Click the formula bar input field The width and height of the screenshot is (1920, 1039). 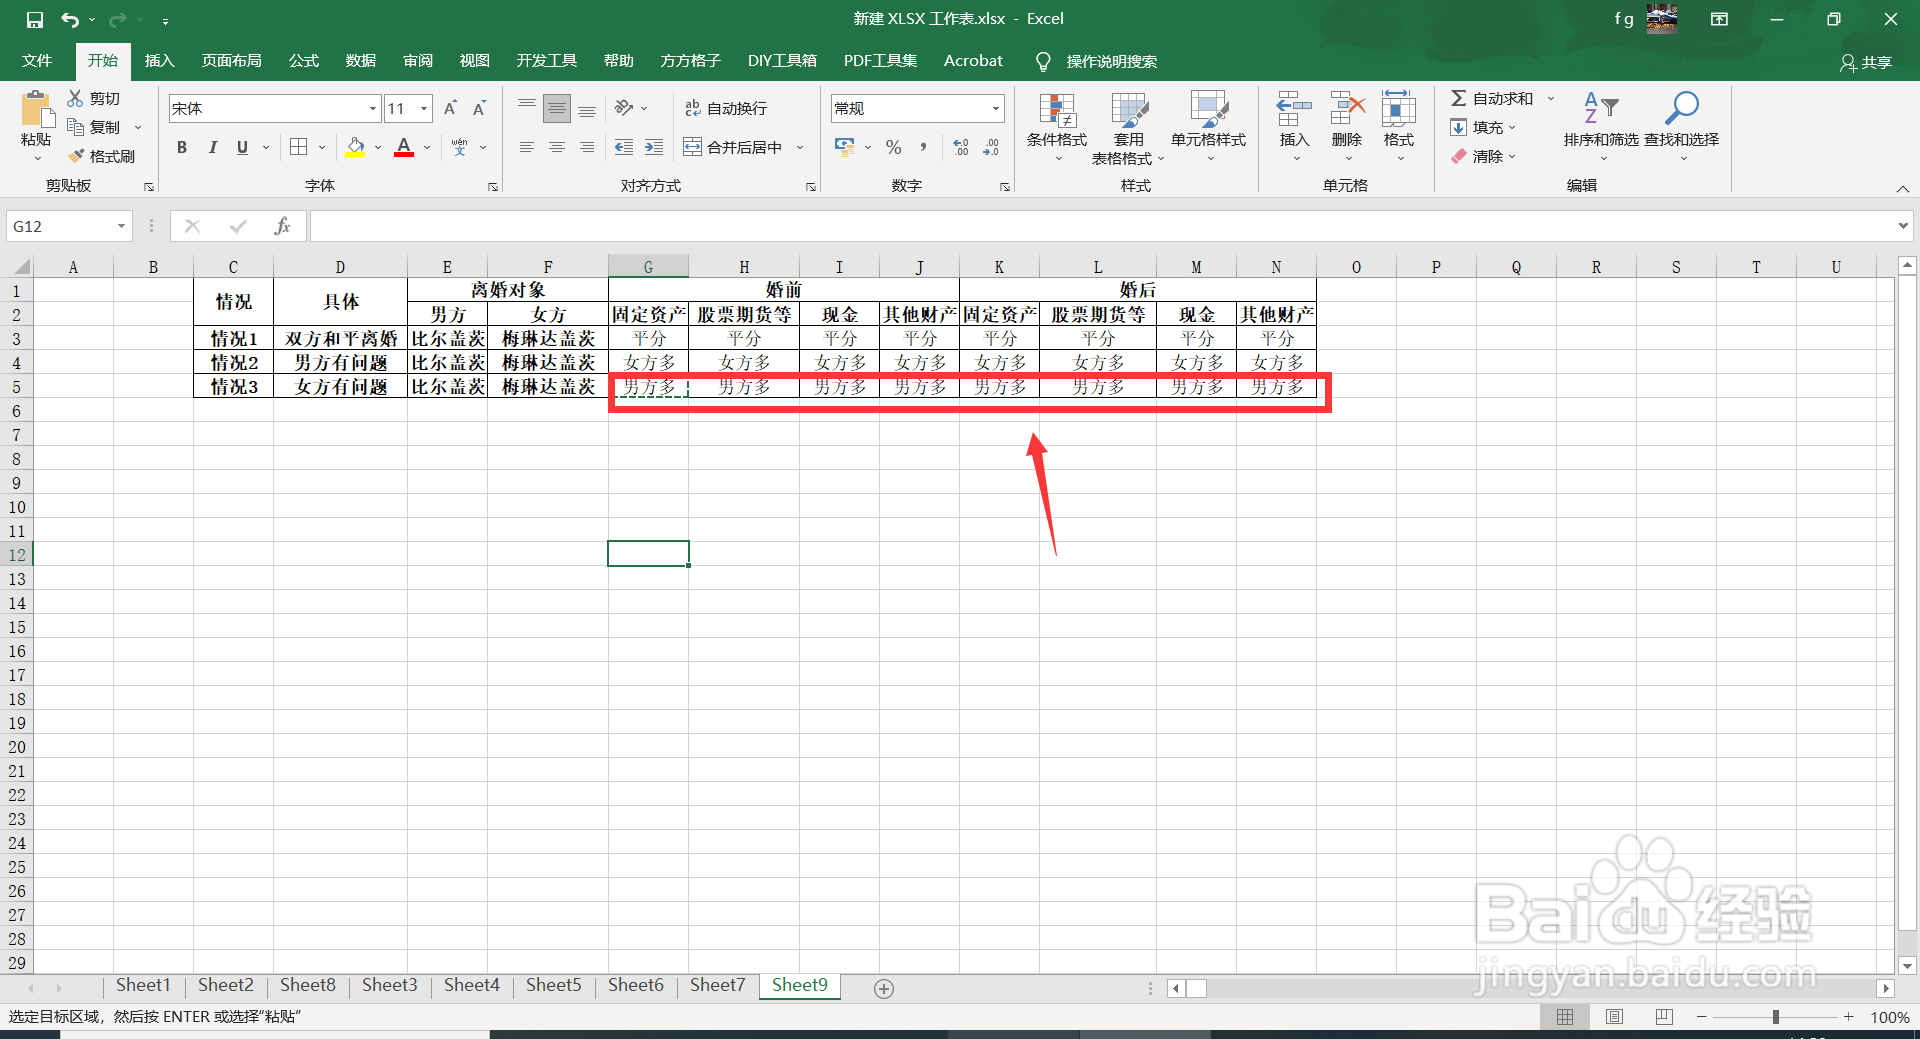tap(1103, 226)
